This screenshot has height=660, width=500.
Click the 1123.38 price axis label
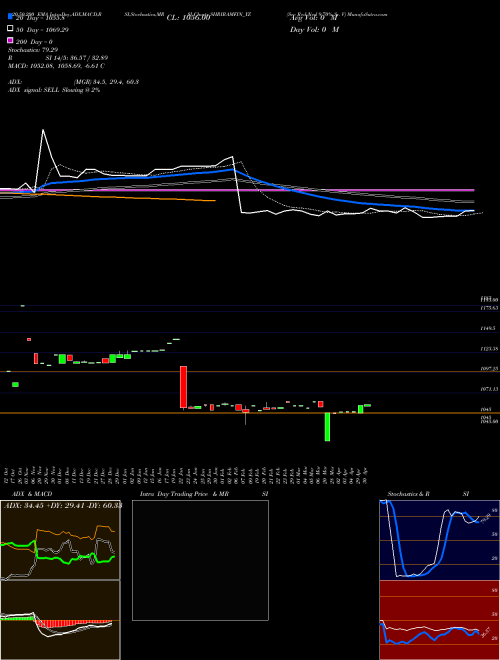pos(489,349)
